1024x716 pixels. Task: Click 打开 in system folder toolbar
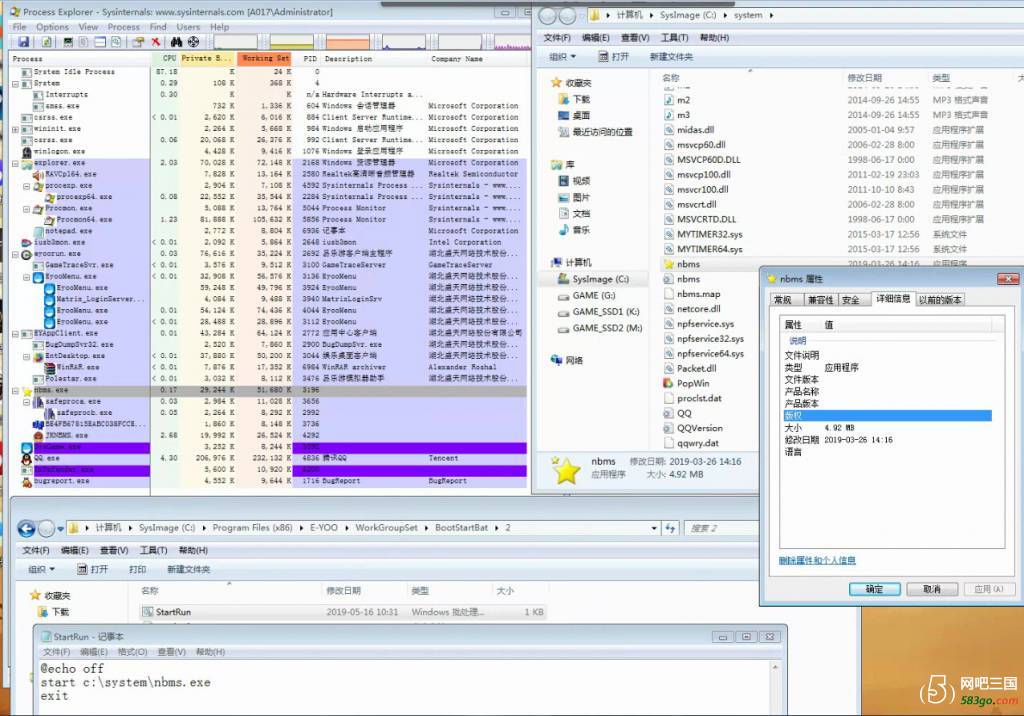[613, 57]
